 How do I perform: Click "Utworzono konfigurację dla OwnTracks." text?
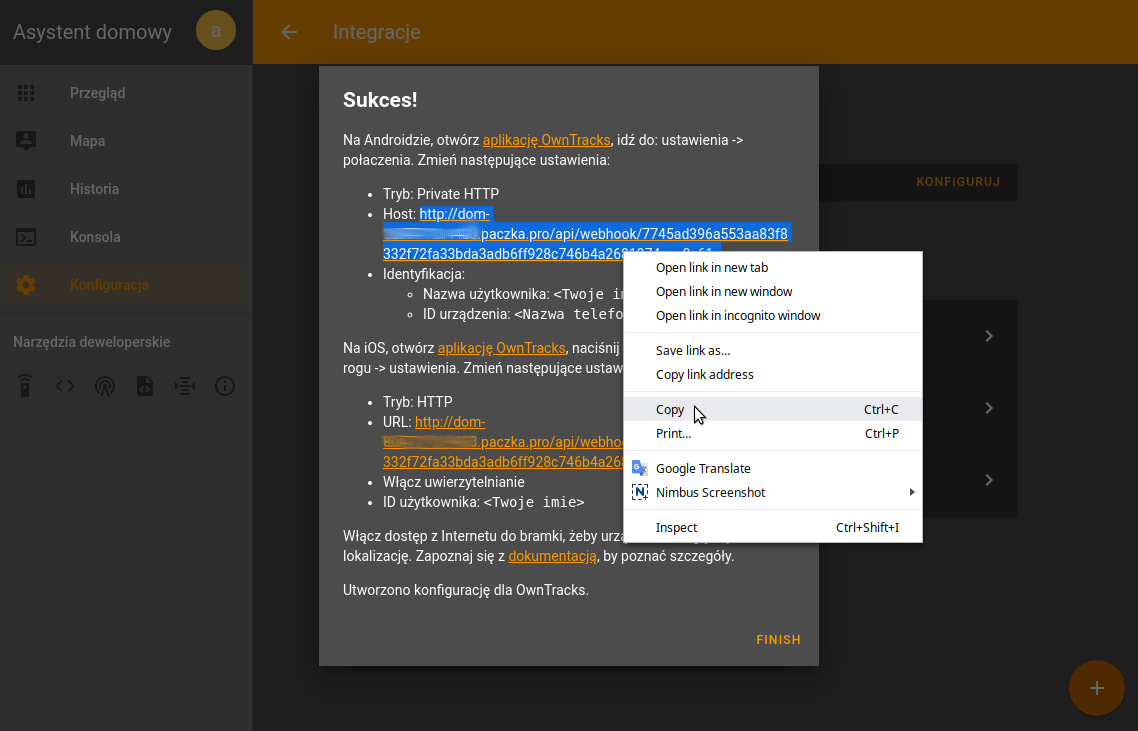point(466,590)
